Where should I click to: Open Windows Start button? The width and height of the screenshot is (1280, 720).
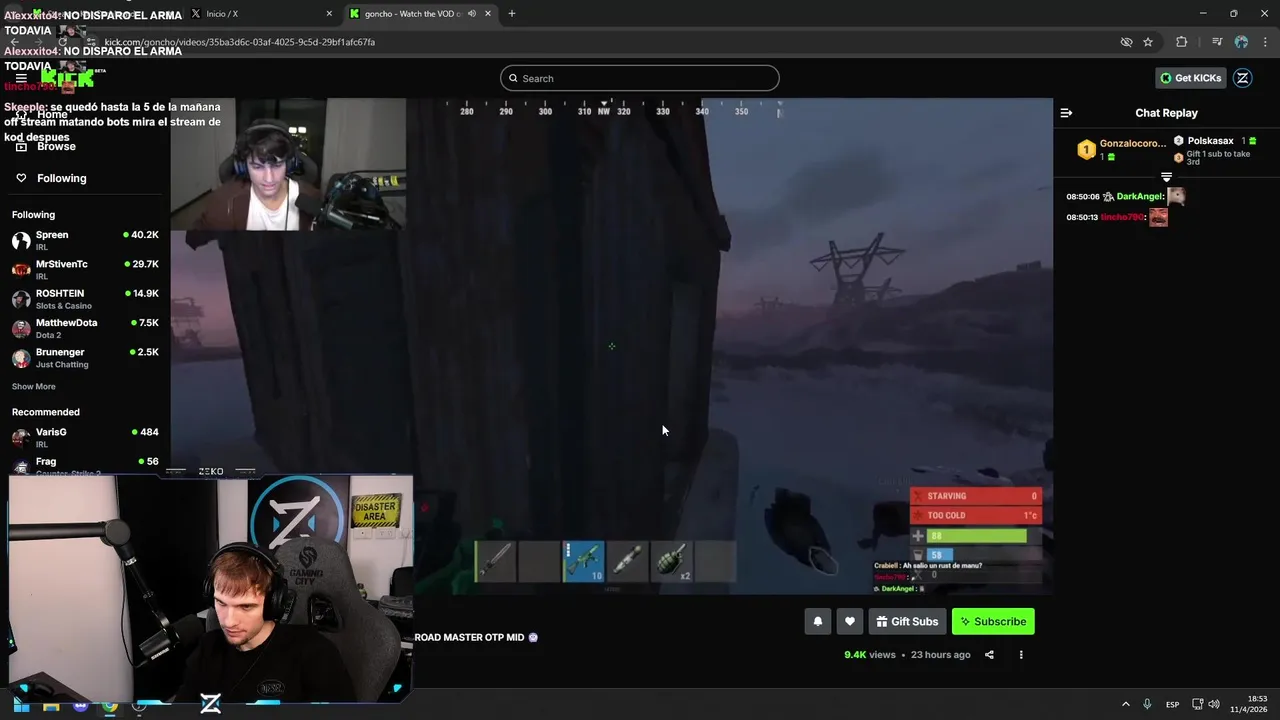pyautogui.click(x=21, y=704)
